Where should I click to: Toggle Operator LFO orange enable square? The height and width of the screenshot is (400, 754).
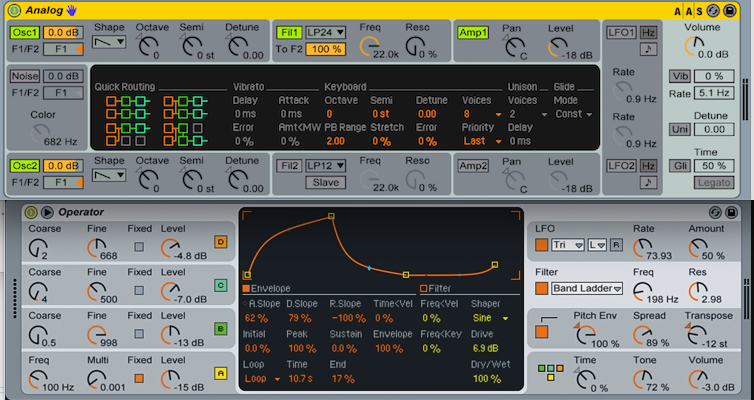541,245
